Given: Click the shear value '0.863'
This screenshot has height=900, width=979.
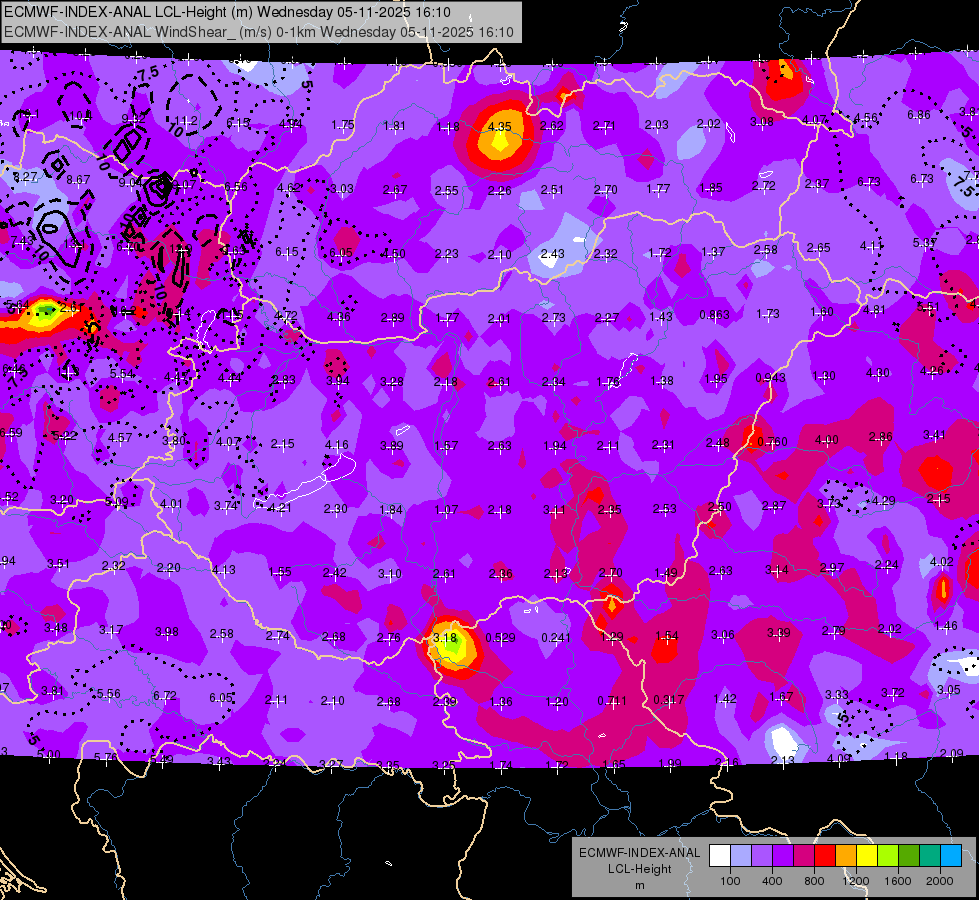Looking at the screenshot, I should (x=714, y=314).
